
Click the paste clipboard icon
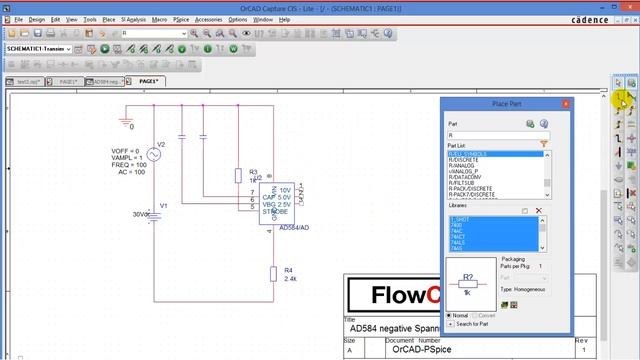(x=89, y=33)
